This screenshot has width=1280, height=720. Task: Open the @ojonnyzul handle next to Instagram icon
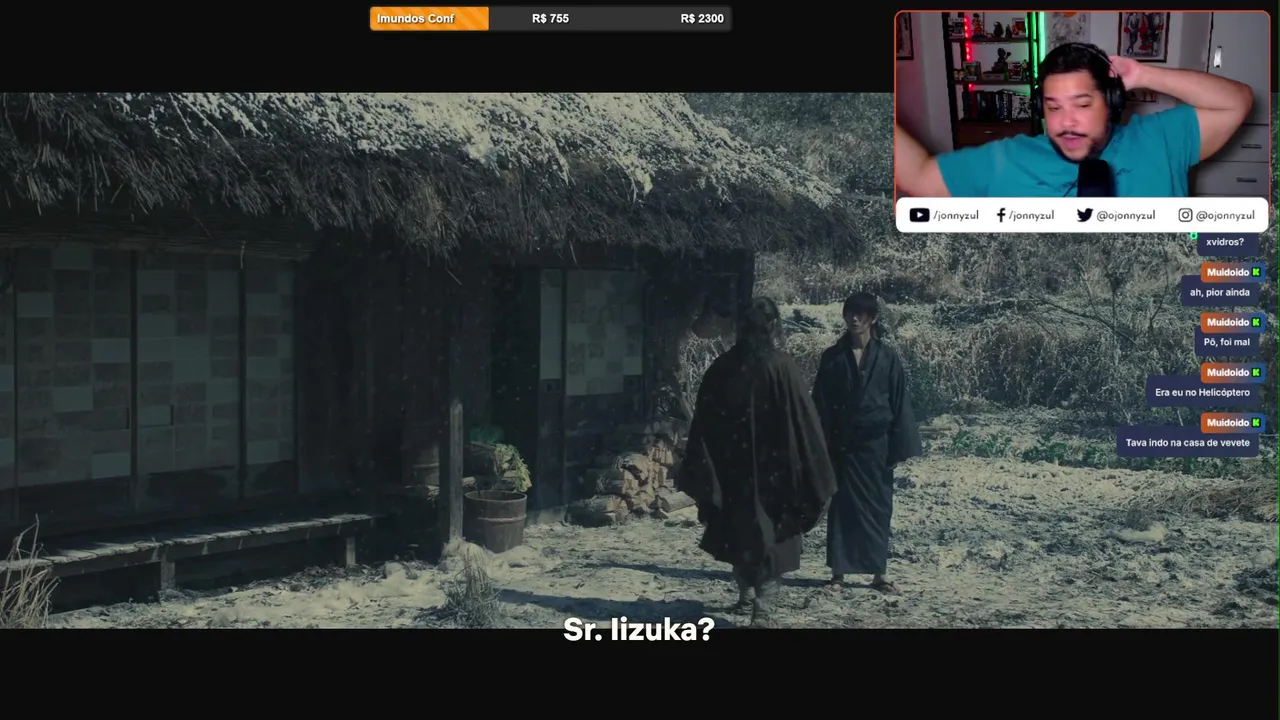1226,215
